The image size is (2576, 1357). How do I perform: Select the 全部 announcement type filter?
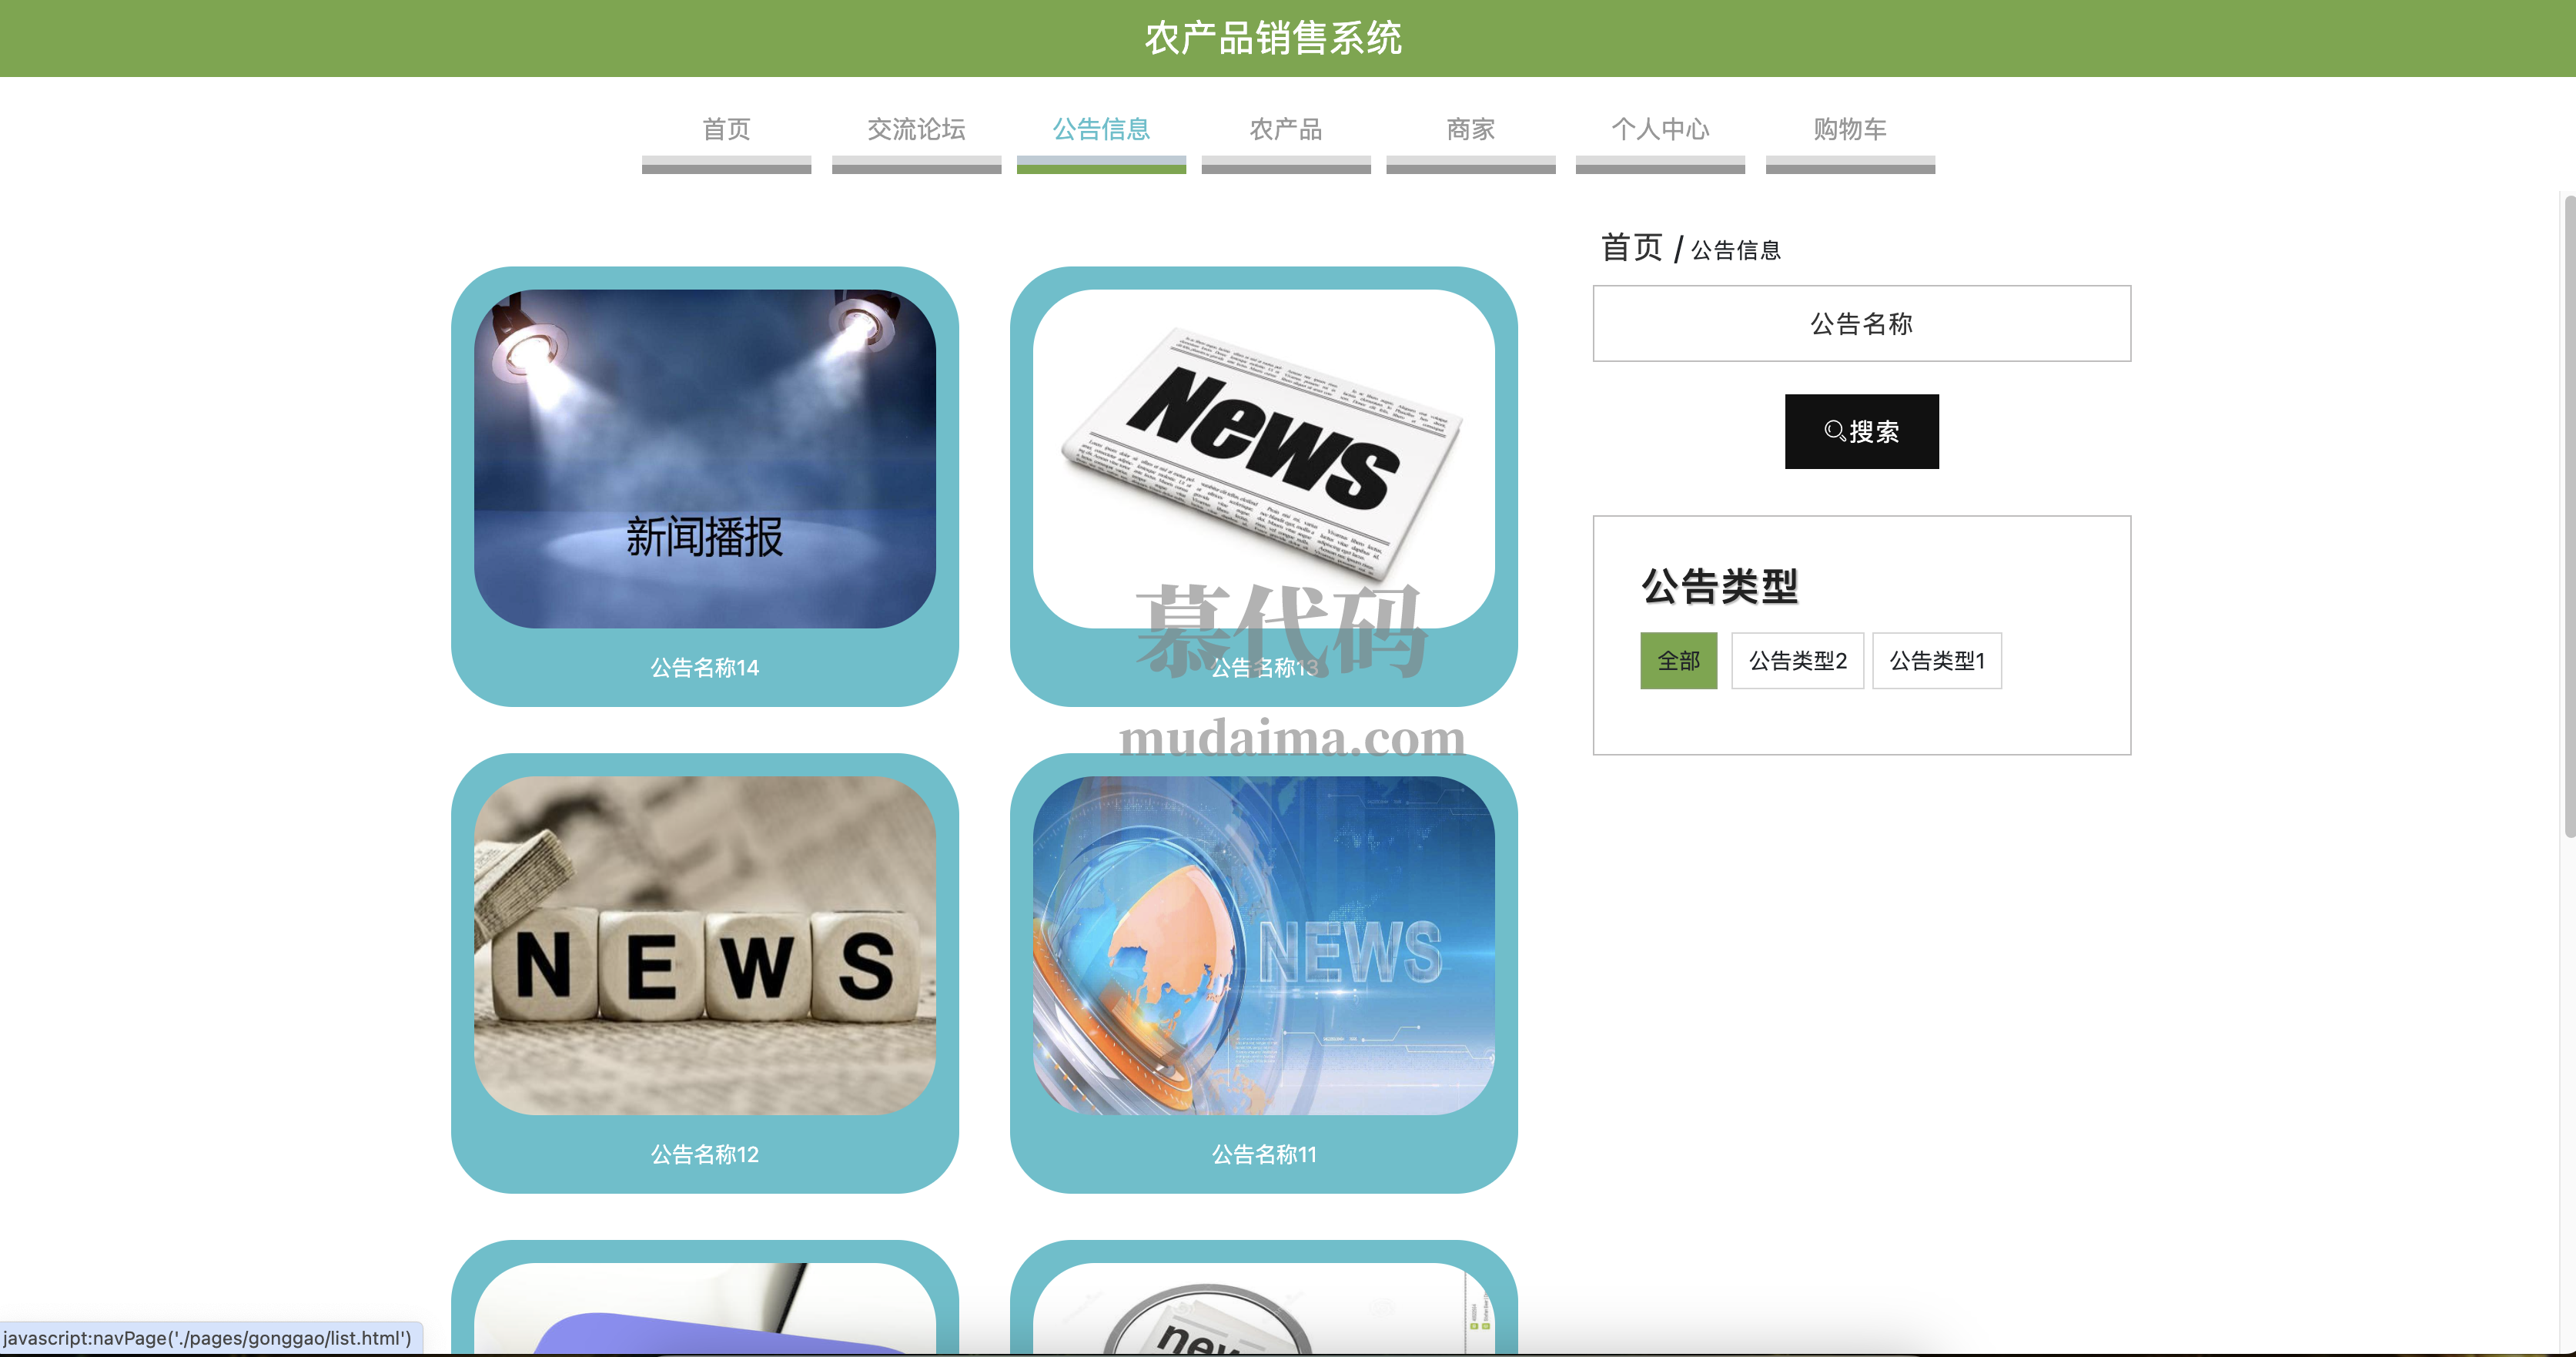tap(1678, 661)
